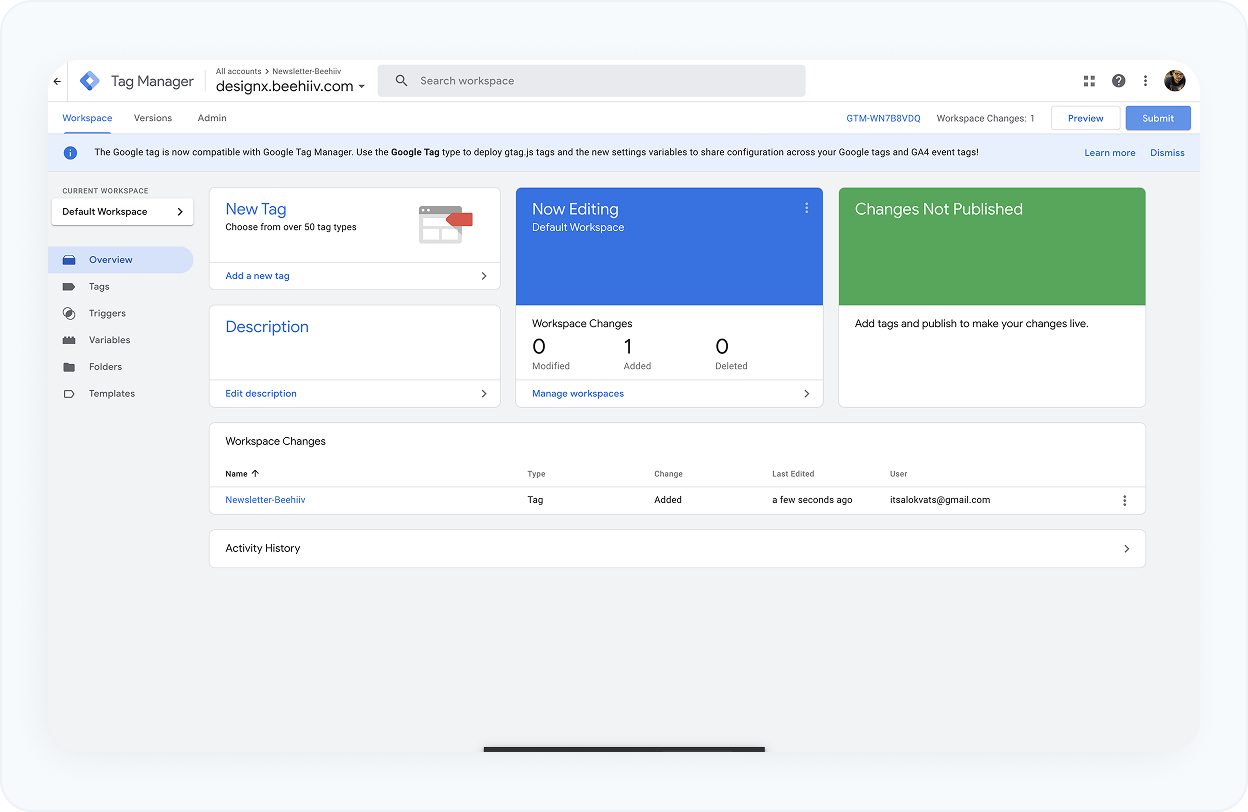
Task: Switch to the Admin tab
Action: point(212,118)
